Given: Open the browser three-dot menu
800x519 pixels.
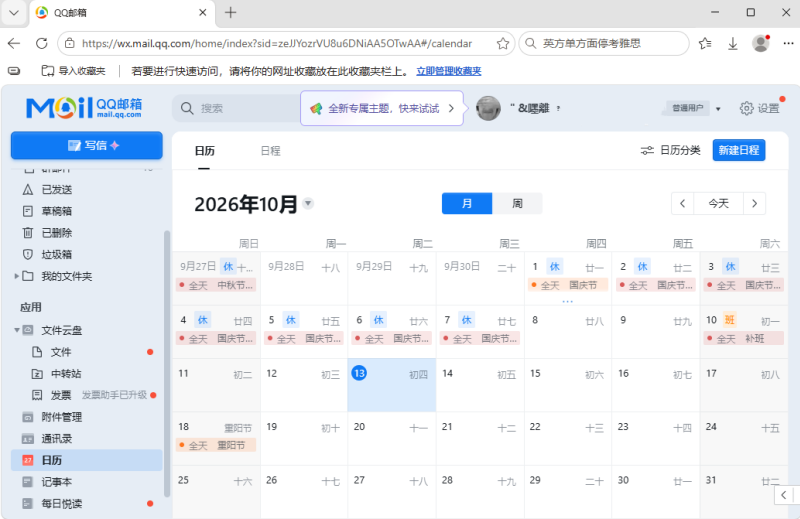Looking at the screenshot, I should click(x=788, y=43).
